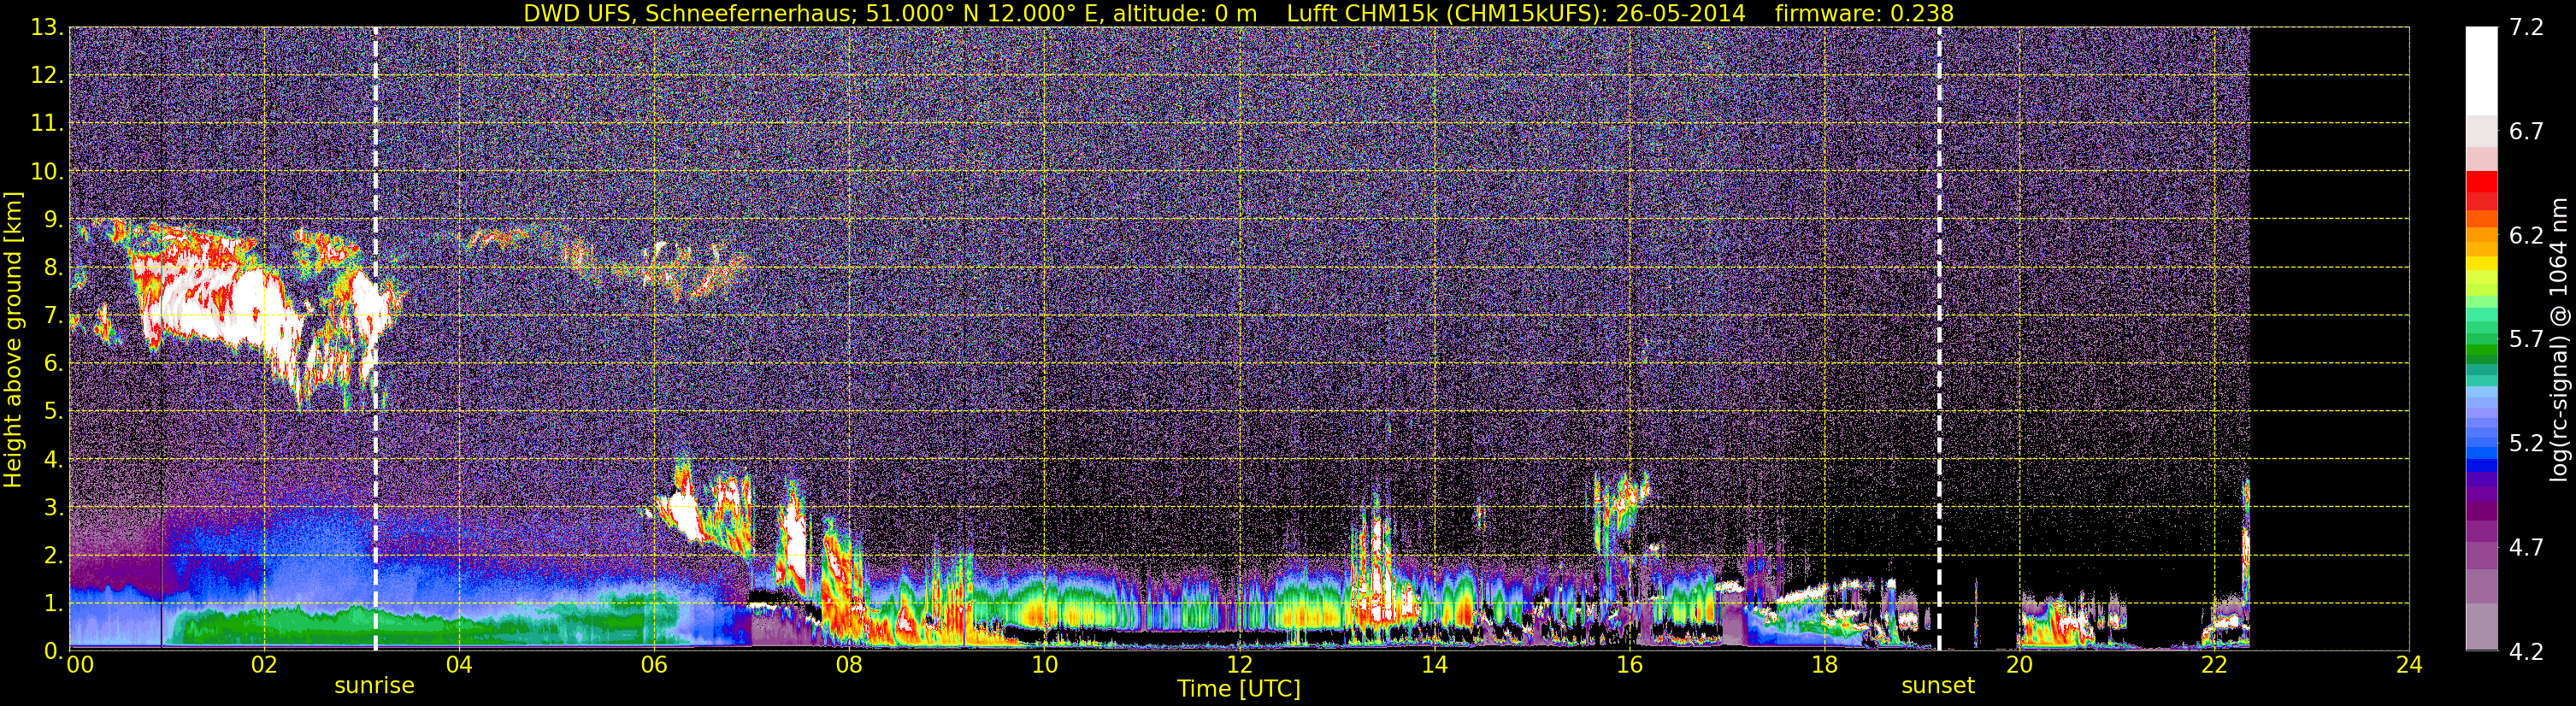This screenshot has width=2576, height=706.
Task: Click the '10' time axis tick label
Action: [1044, 665]
